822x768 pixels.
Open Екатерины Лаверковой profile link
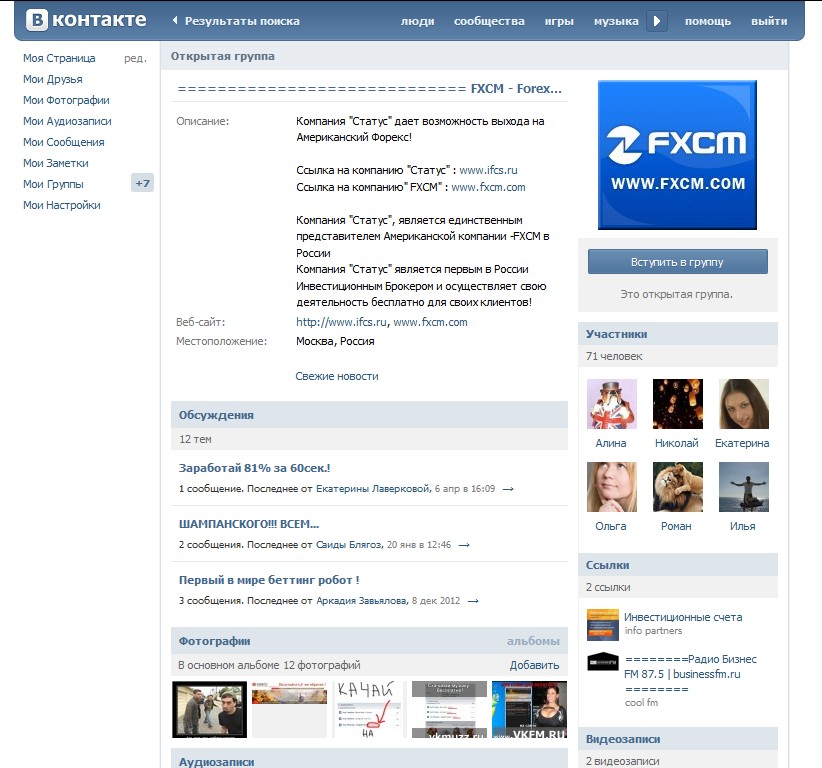(x=373, y=489)
